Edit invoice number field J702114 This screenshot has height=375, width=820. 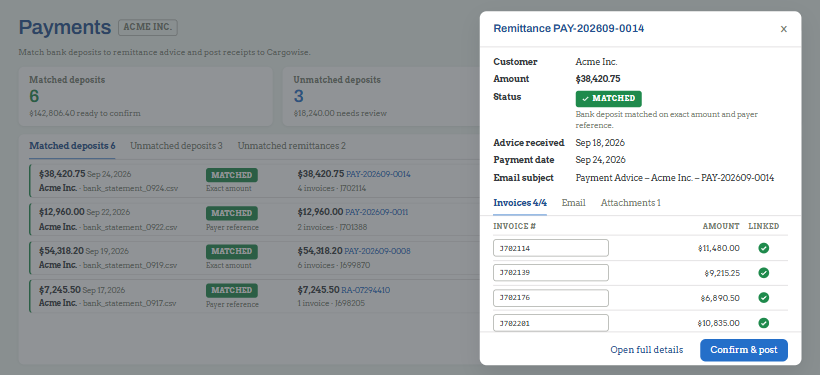551,248
